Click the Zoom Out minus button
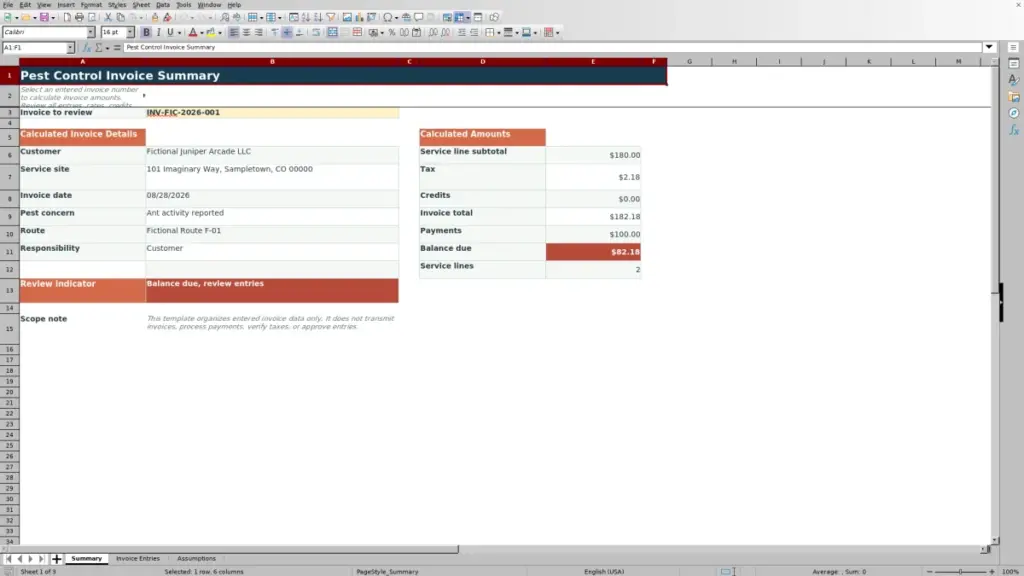This screenshot has height=576, width=1024. coord(929,572)
